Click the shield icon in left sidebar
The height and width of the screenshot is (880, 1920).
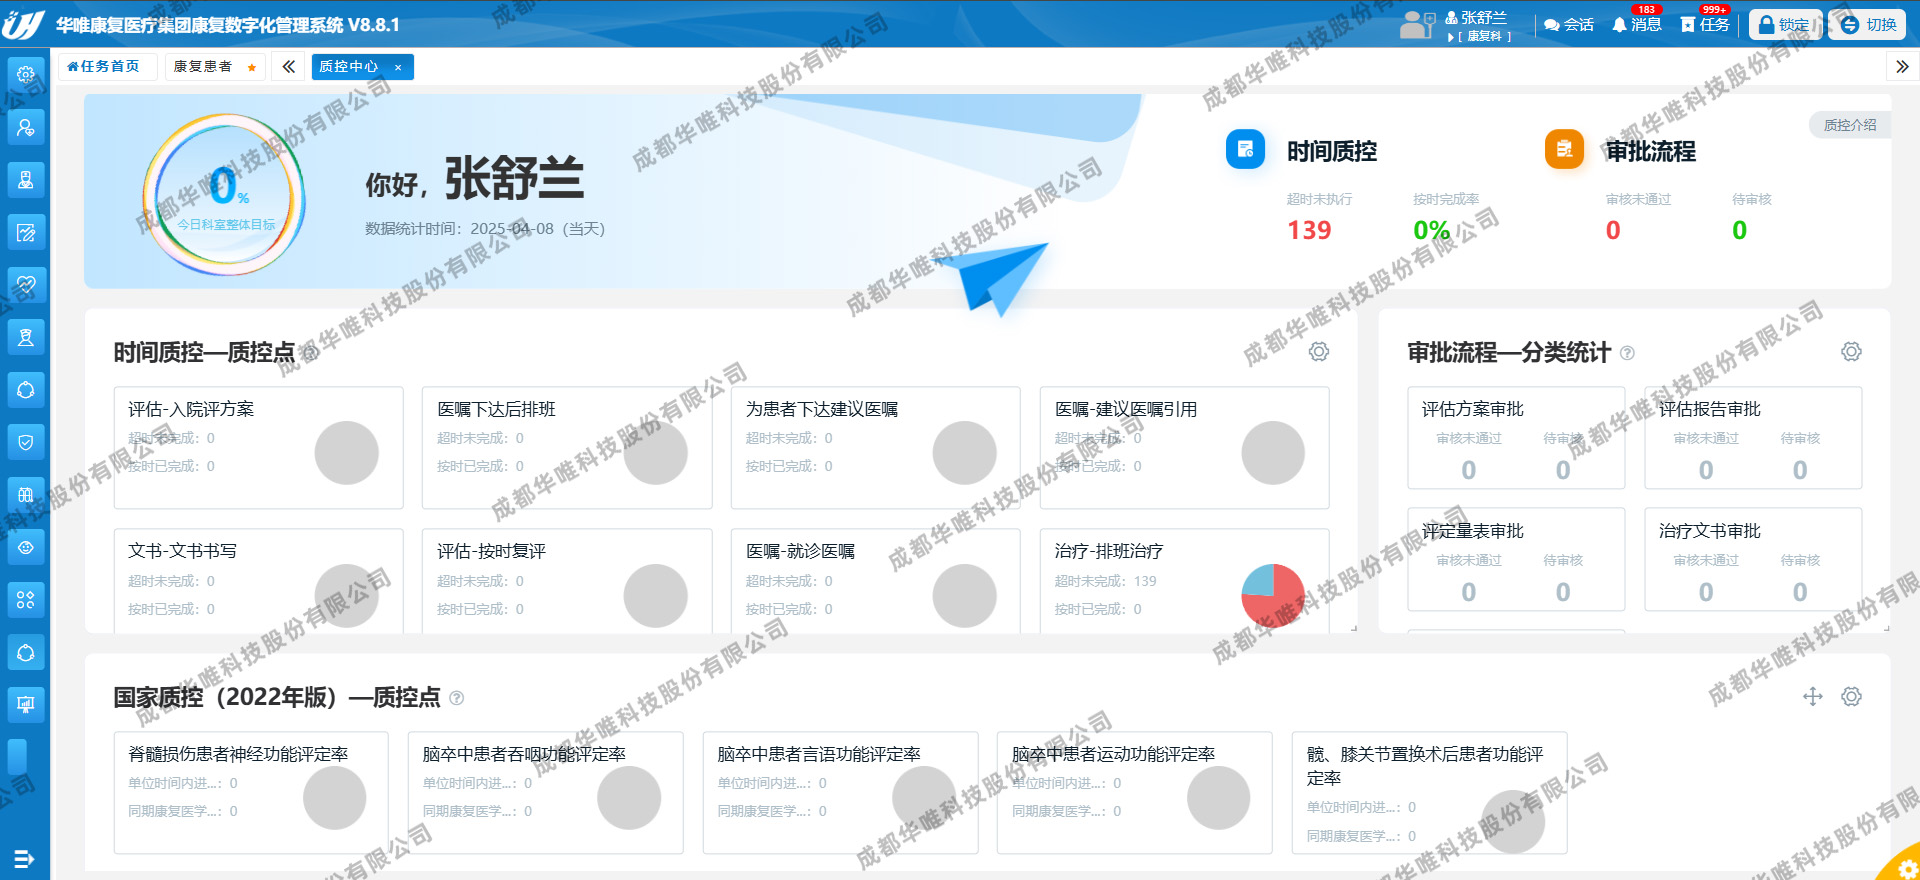tap(26, 442)
